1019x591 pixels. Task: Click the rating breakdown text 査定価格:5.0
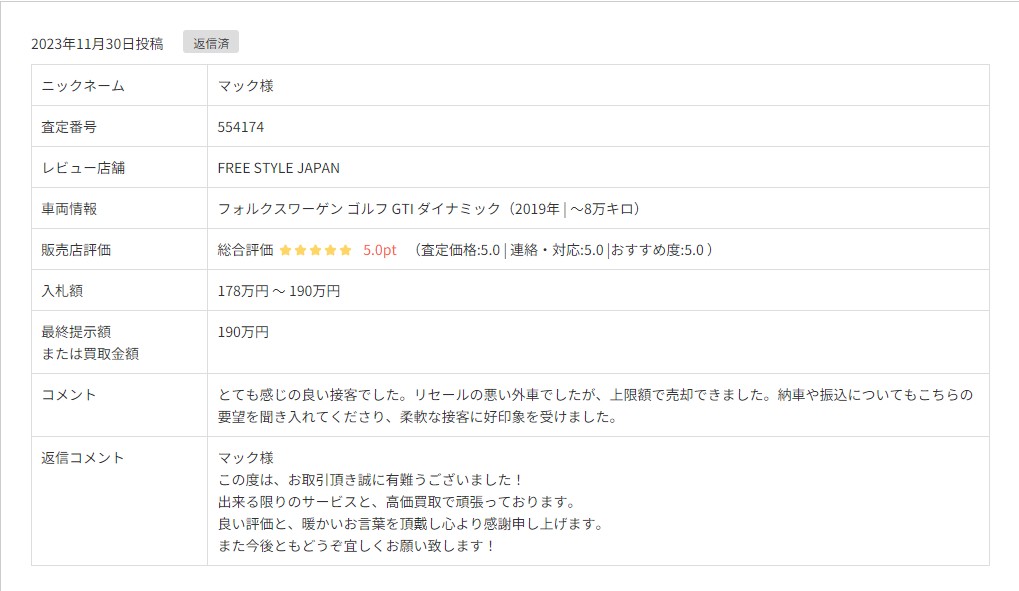tap(460, 250)
